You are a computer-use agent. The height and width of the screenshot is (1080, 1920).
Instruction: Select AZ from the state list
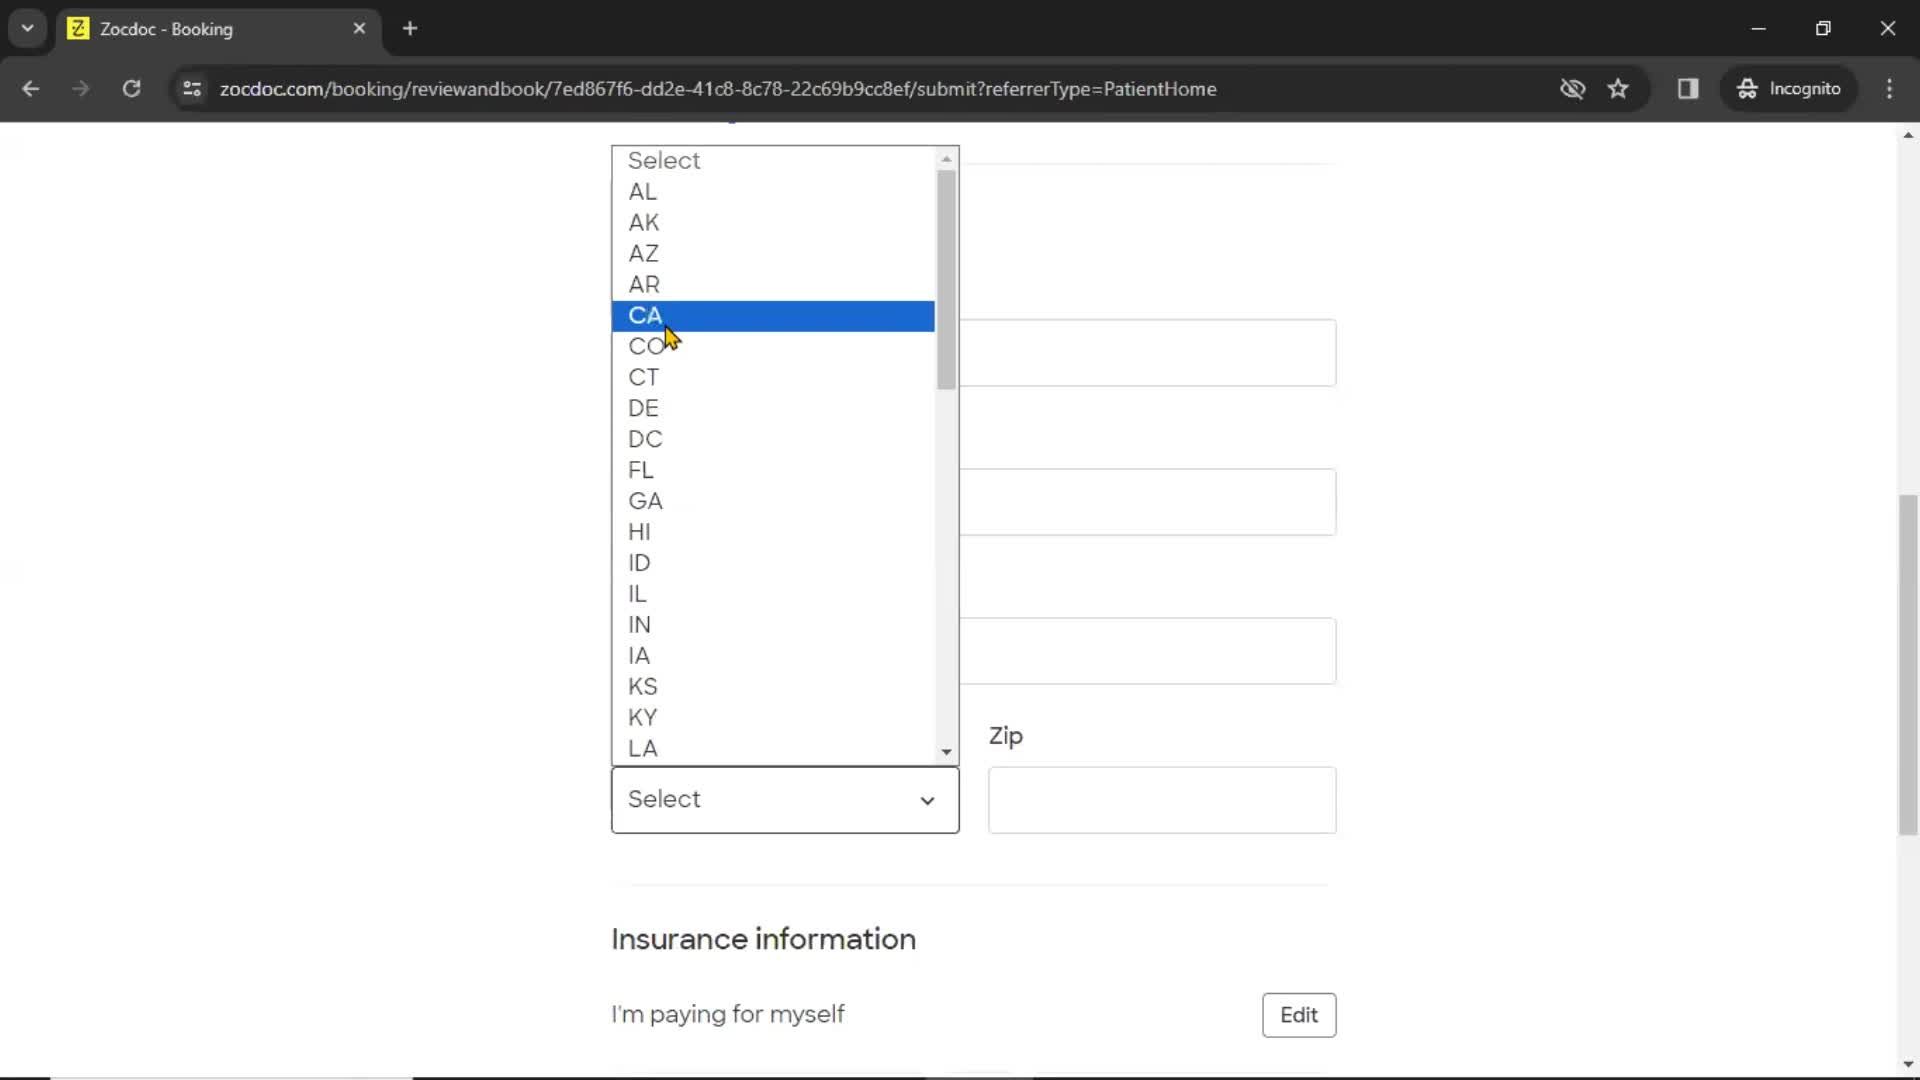pos(773,254)
